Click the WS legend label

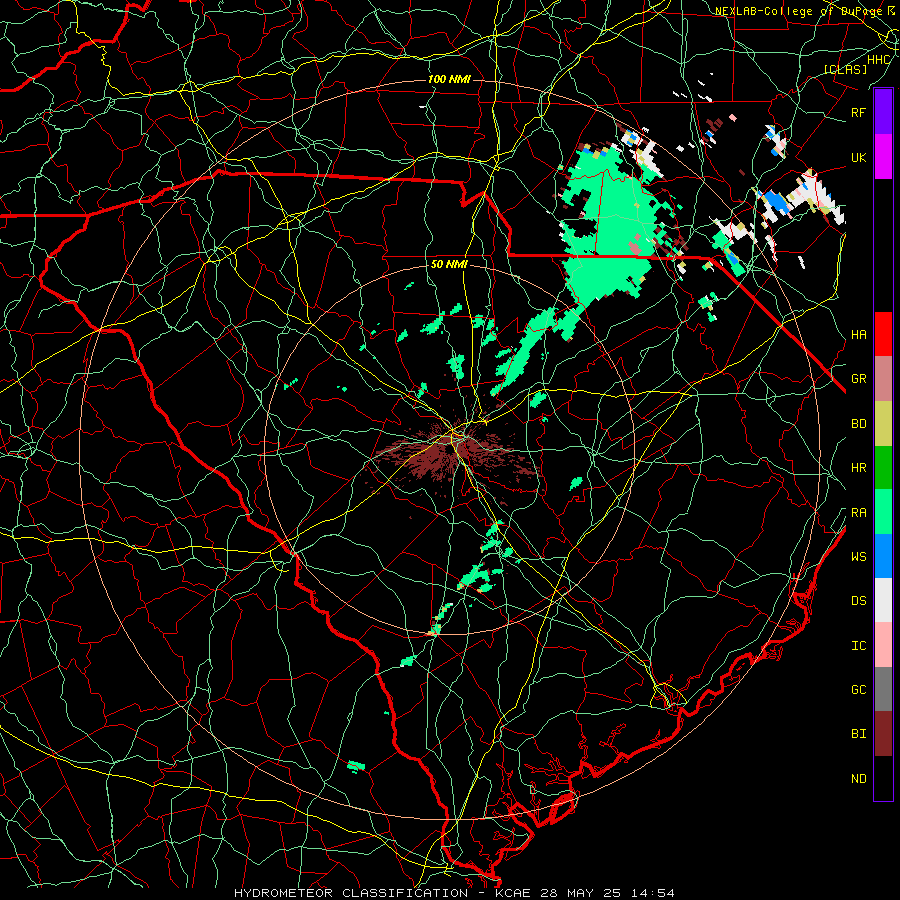[859, 556]
